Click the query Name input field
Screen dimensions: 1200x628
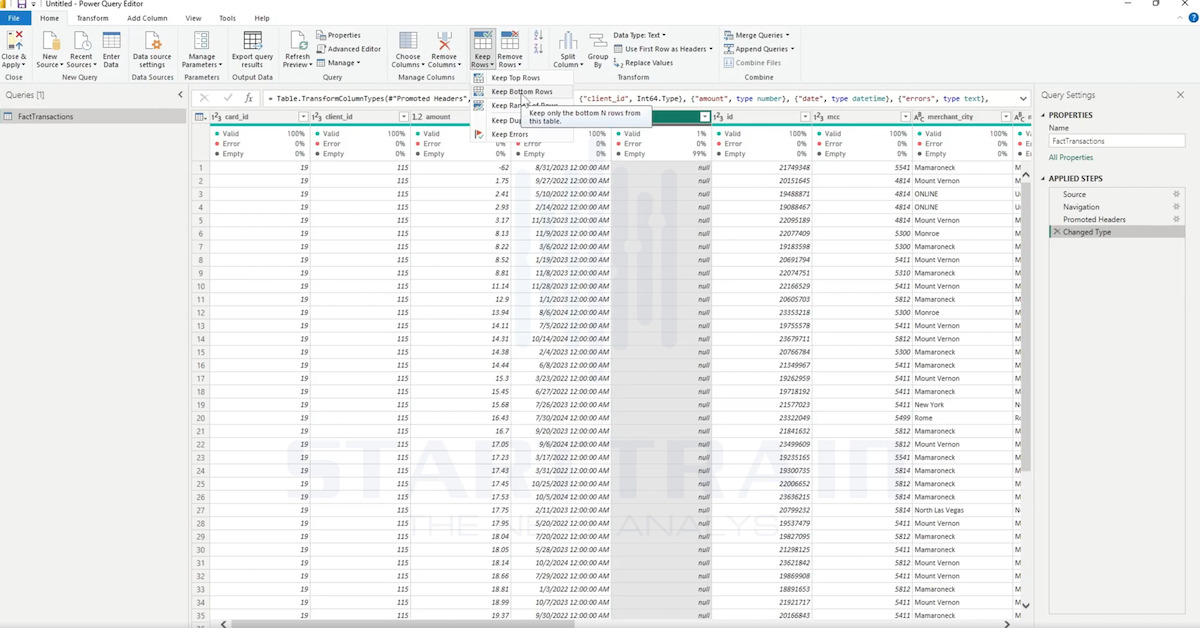[1116, 141]
